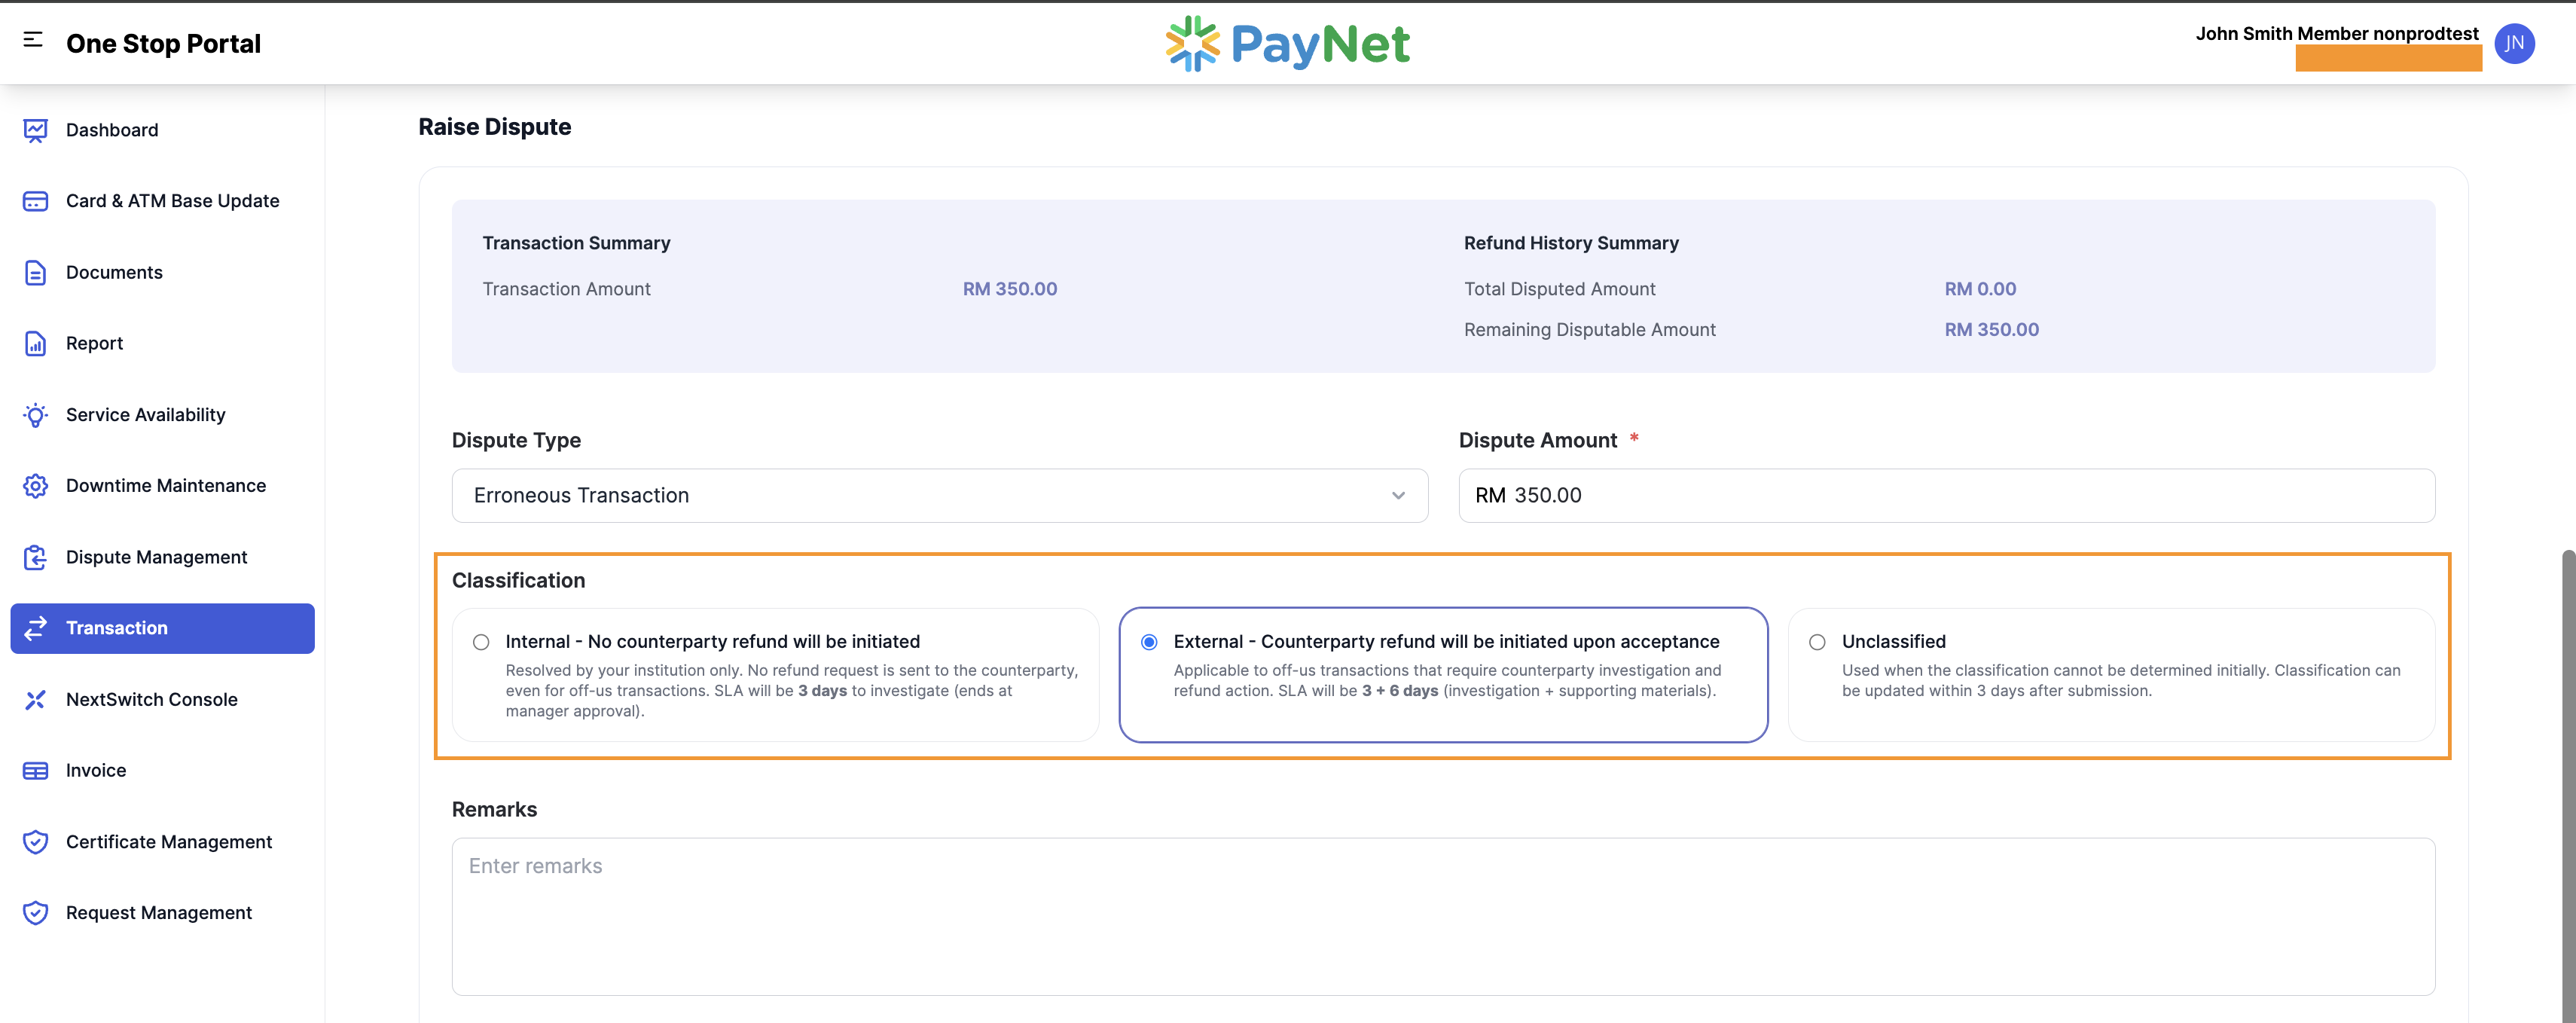
Task: Click into the Remarks text area
Action: [x=1443, y=917]
